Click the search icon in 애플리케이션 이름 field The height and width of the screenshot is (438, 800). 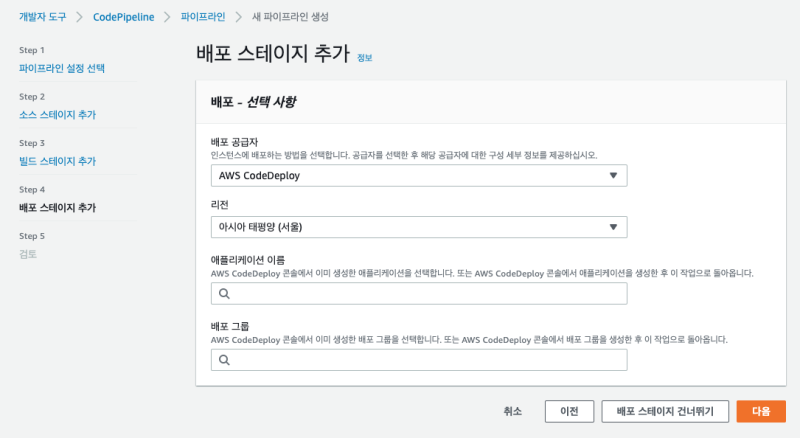pyautogui.click(x=224, y=294)
